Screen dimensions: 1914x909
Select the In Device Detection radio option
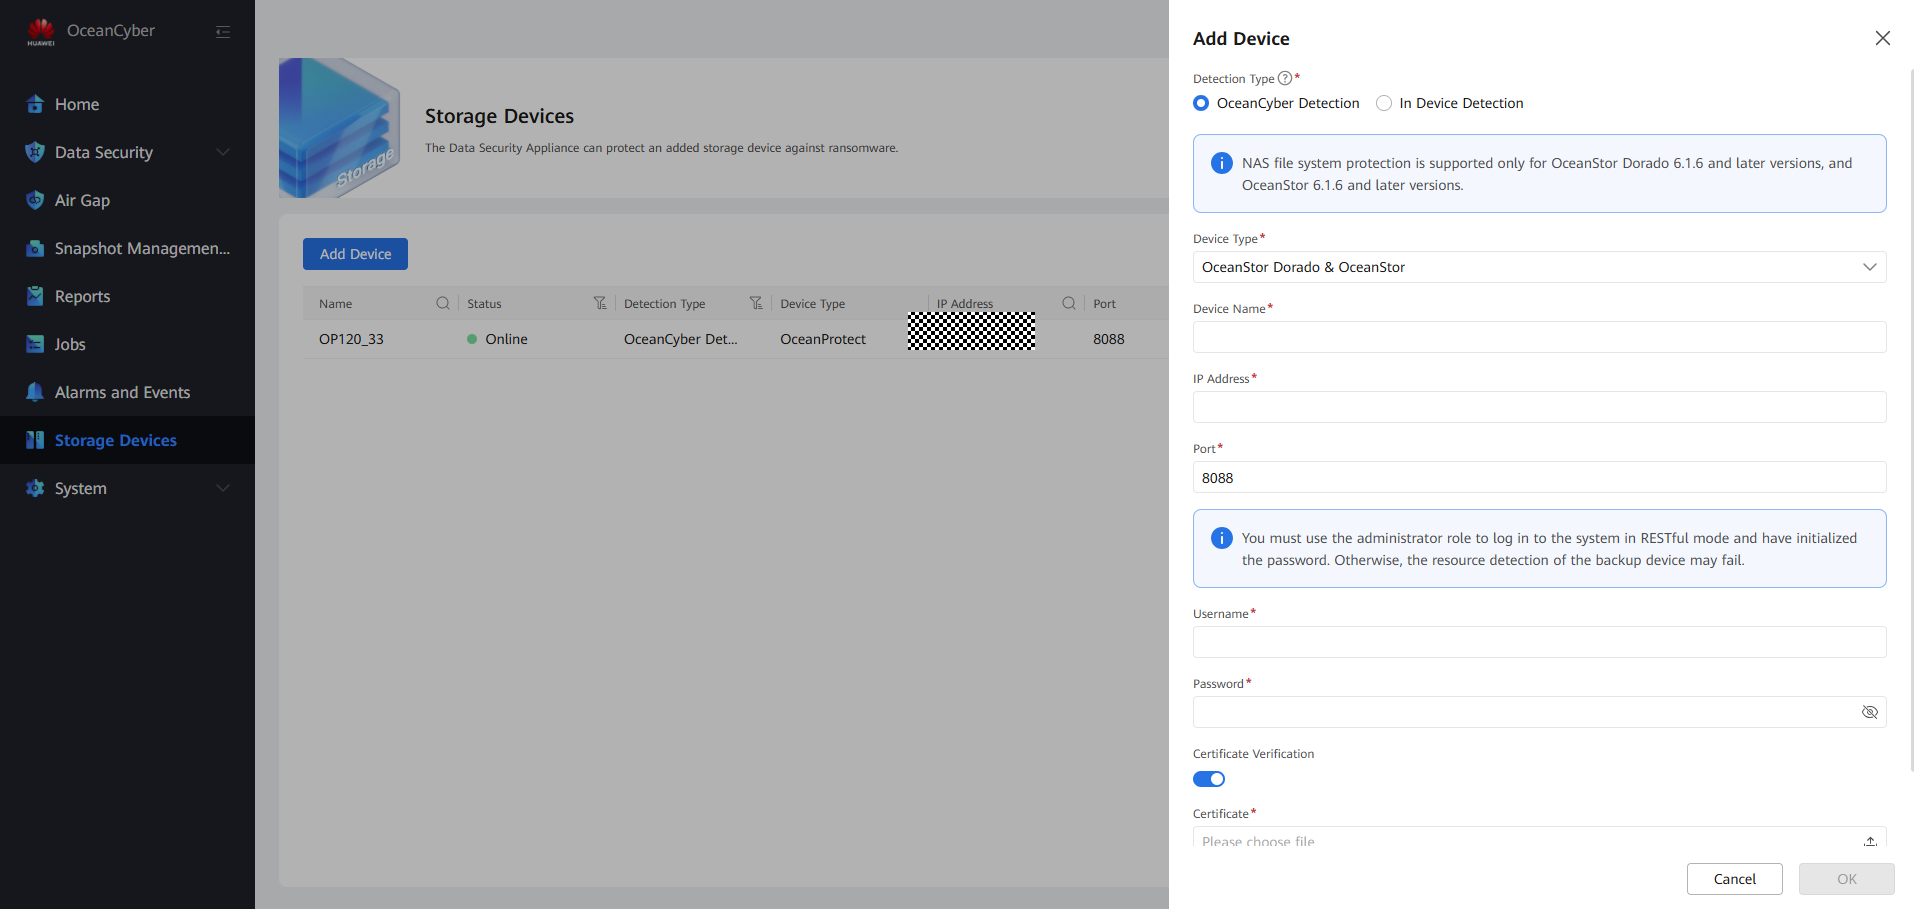tap(1384, 103)
